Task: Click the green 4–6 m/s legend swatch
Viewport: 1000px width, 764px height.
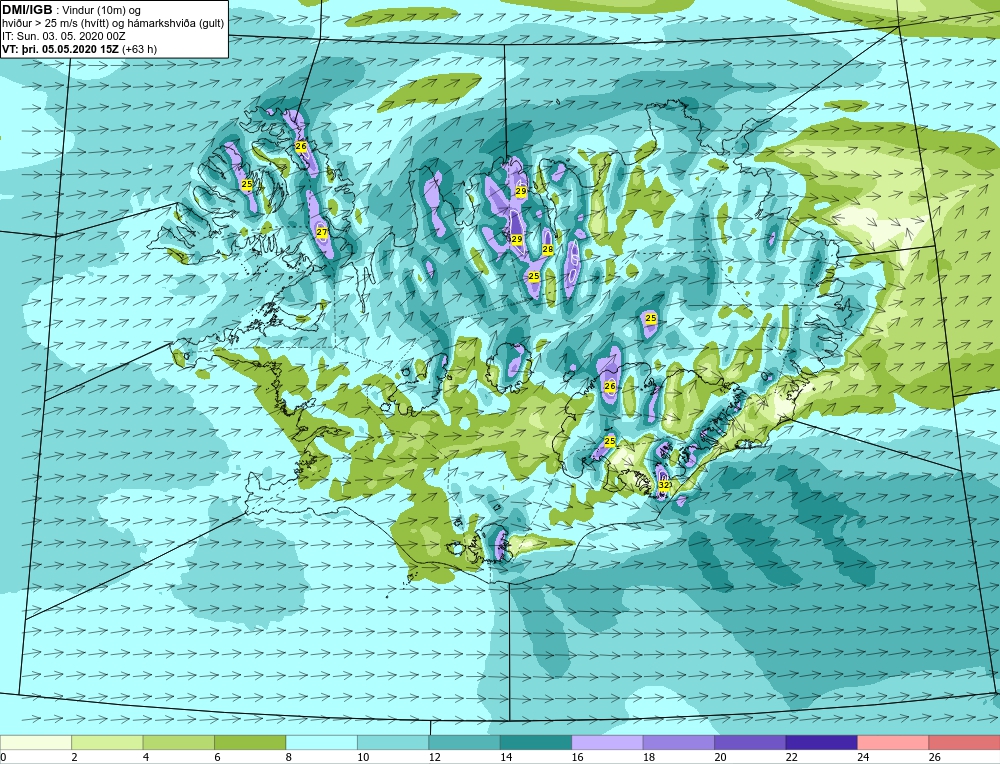Action: coord(179,742)
